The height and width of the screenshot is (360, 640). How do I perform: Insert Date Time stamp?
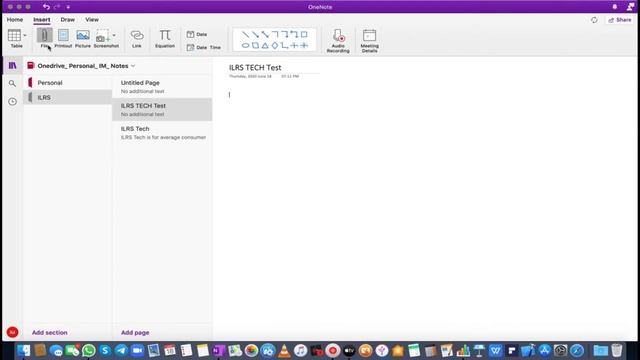click(x=204, y=47)
